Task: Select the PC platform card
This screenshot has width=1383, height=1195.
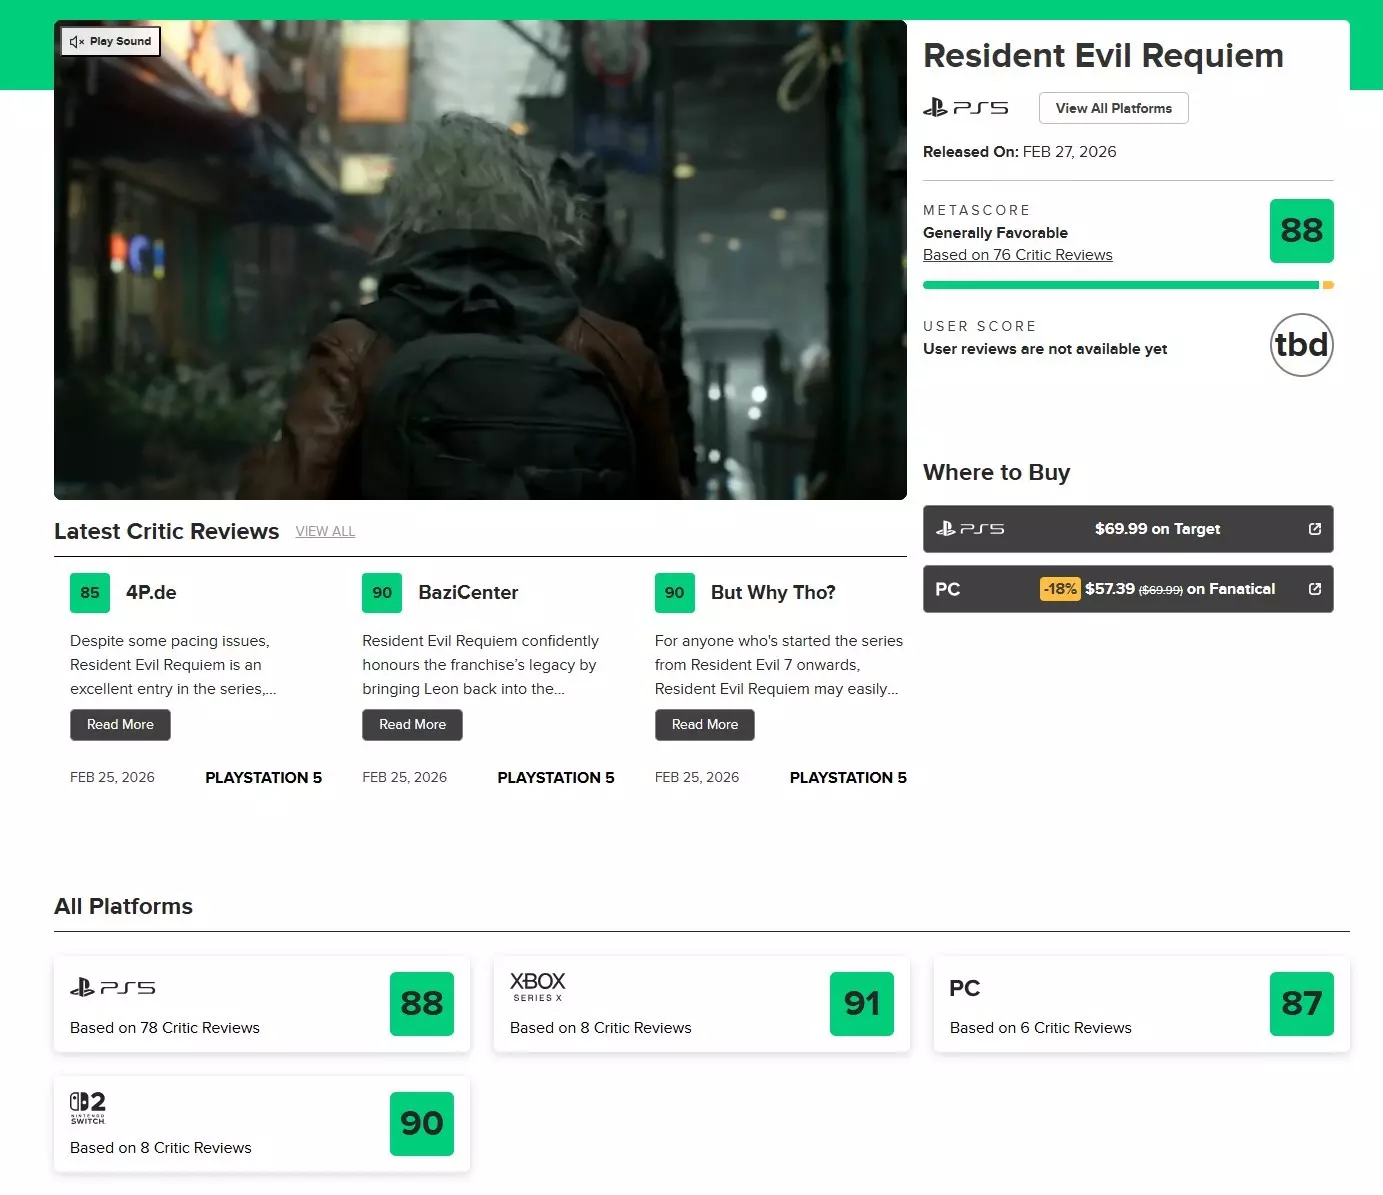Action: tap(1141, 1003)
